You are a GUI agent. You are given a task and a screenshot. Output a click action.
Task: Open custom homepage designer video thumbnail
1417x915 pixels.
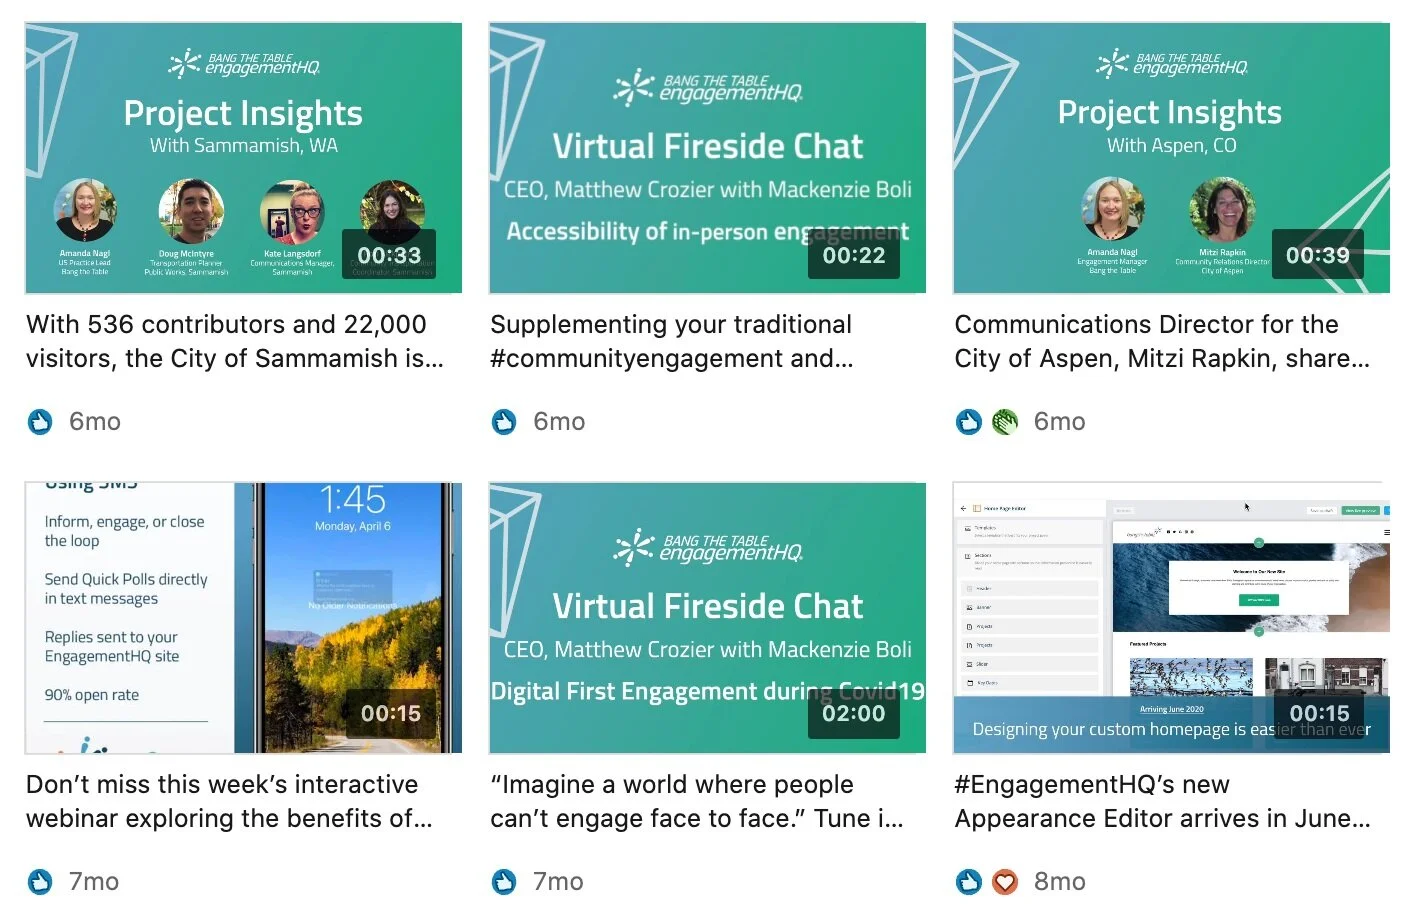point(1171,618)
